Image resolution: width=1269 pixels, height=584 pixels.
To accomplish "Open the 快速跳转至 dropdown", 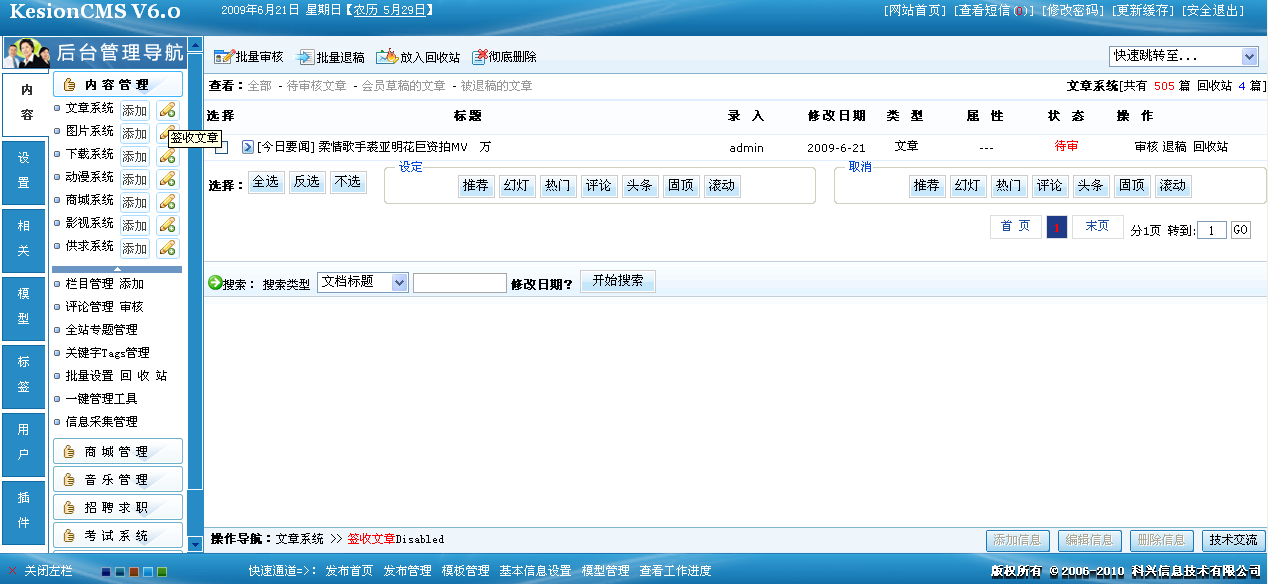I will point(1182,56).
